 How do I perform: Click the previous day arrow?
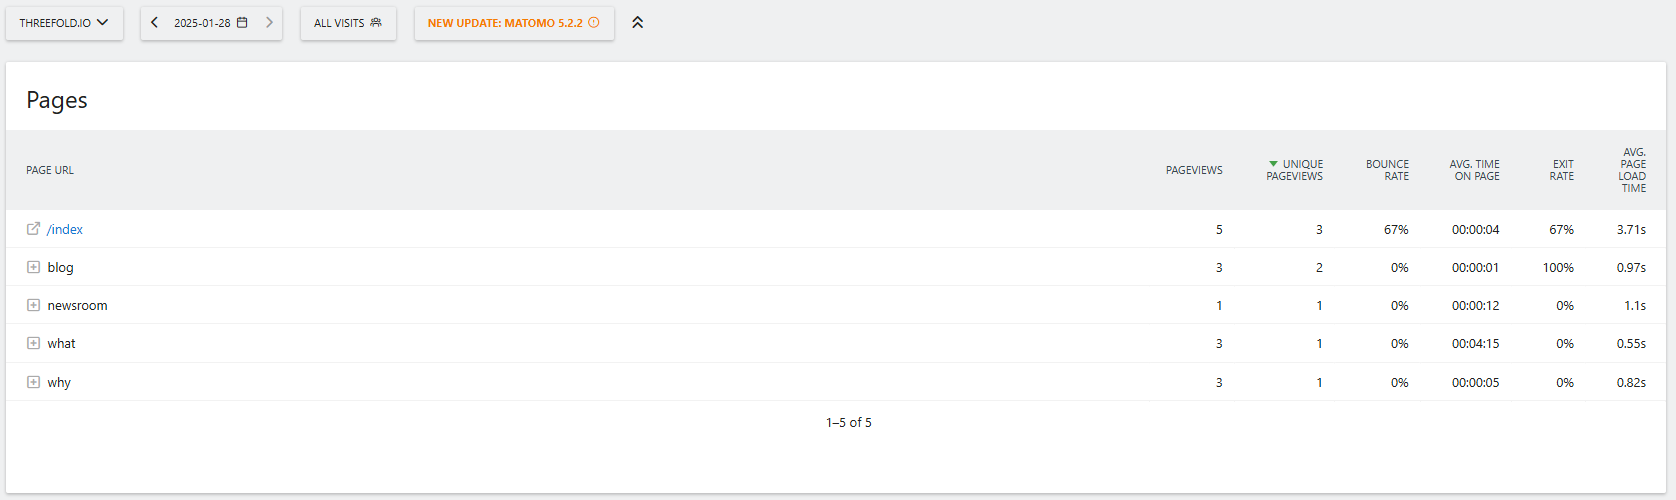click(x=155, y=22)
